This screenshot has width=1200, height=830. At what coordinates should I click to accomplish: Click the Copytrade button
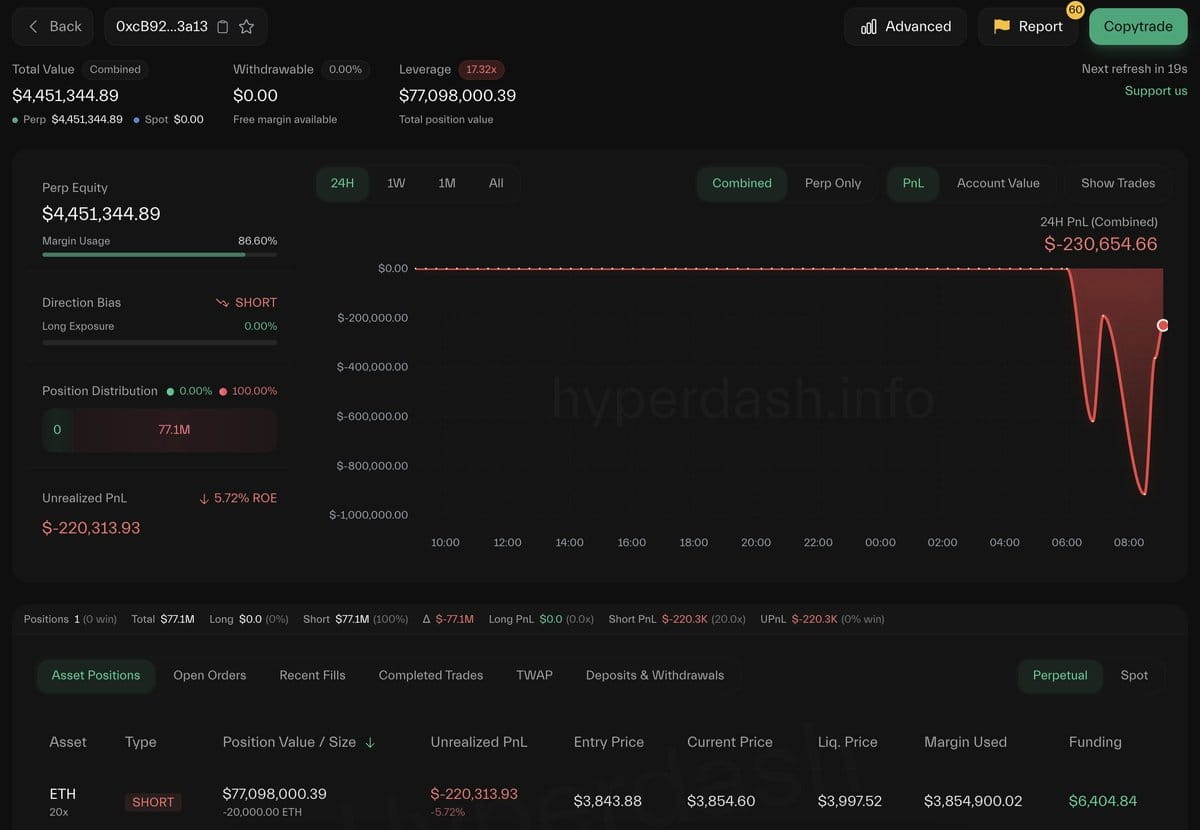(1138, 27)
